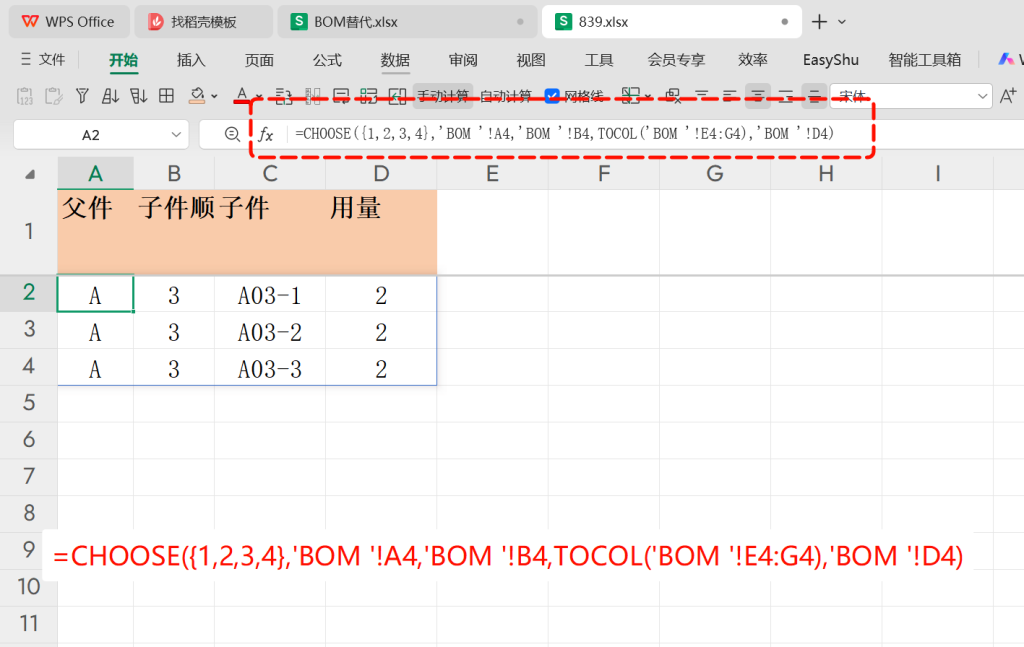
Task: Select the 839.xlsx document tab
Action: tap(671, 22)
